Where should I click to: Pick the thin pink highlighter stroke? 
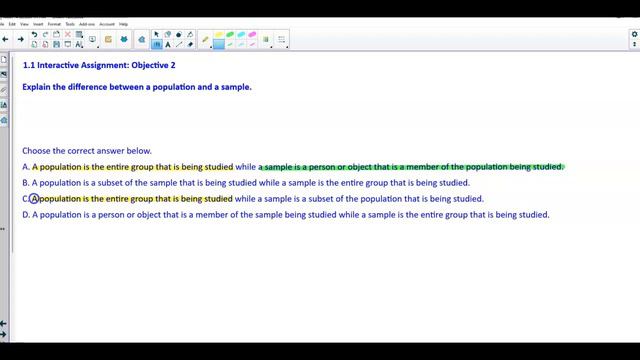[x=252, y=44]
